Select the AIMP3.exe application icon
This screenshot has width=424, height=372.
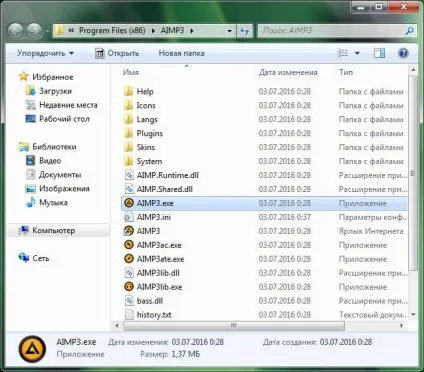point(129,203)
